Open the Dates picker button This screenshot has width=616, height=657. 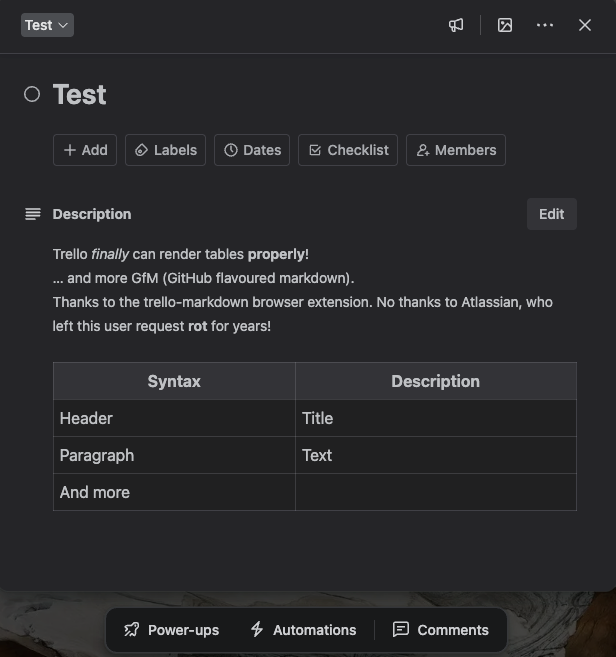pyautogui.click(x=252, y=150)
